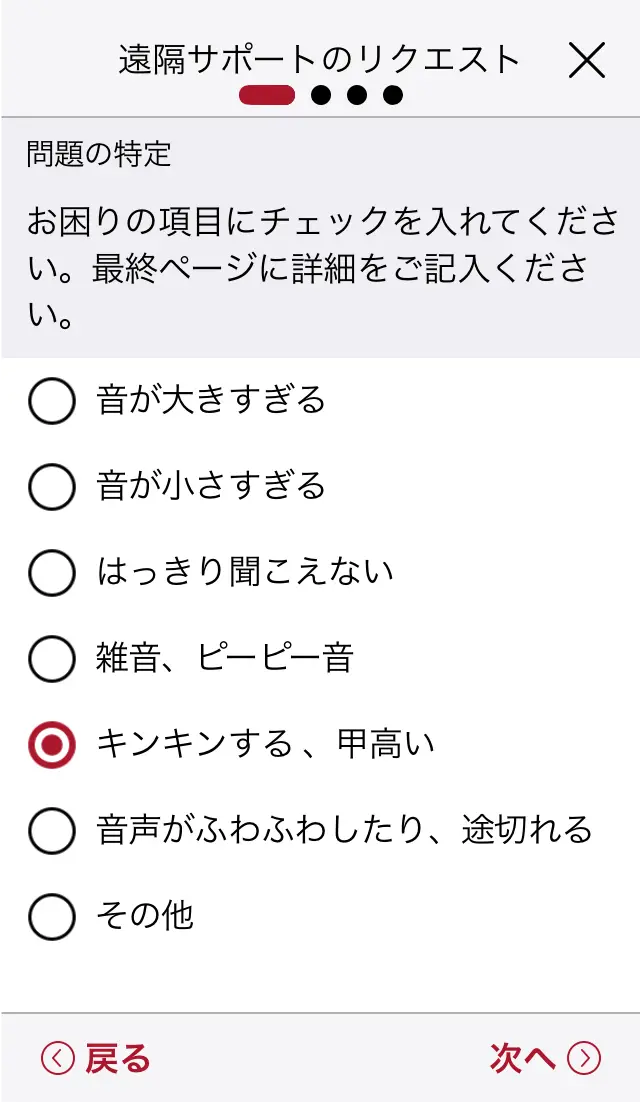Select 雑音、ピーピー音 radio button
Viewport: 640px width, 1108px height.
(x=52, y=659)
